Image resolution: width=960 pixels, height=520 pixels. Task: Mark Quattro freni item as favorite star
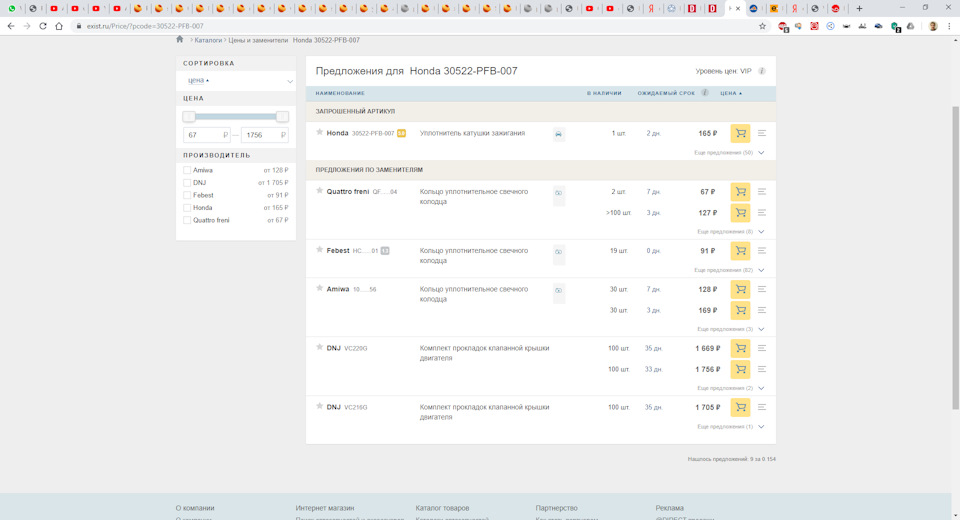[x=319, y=191]
